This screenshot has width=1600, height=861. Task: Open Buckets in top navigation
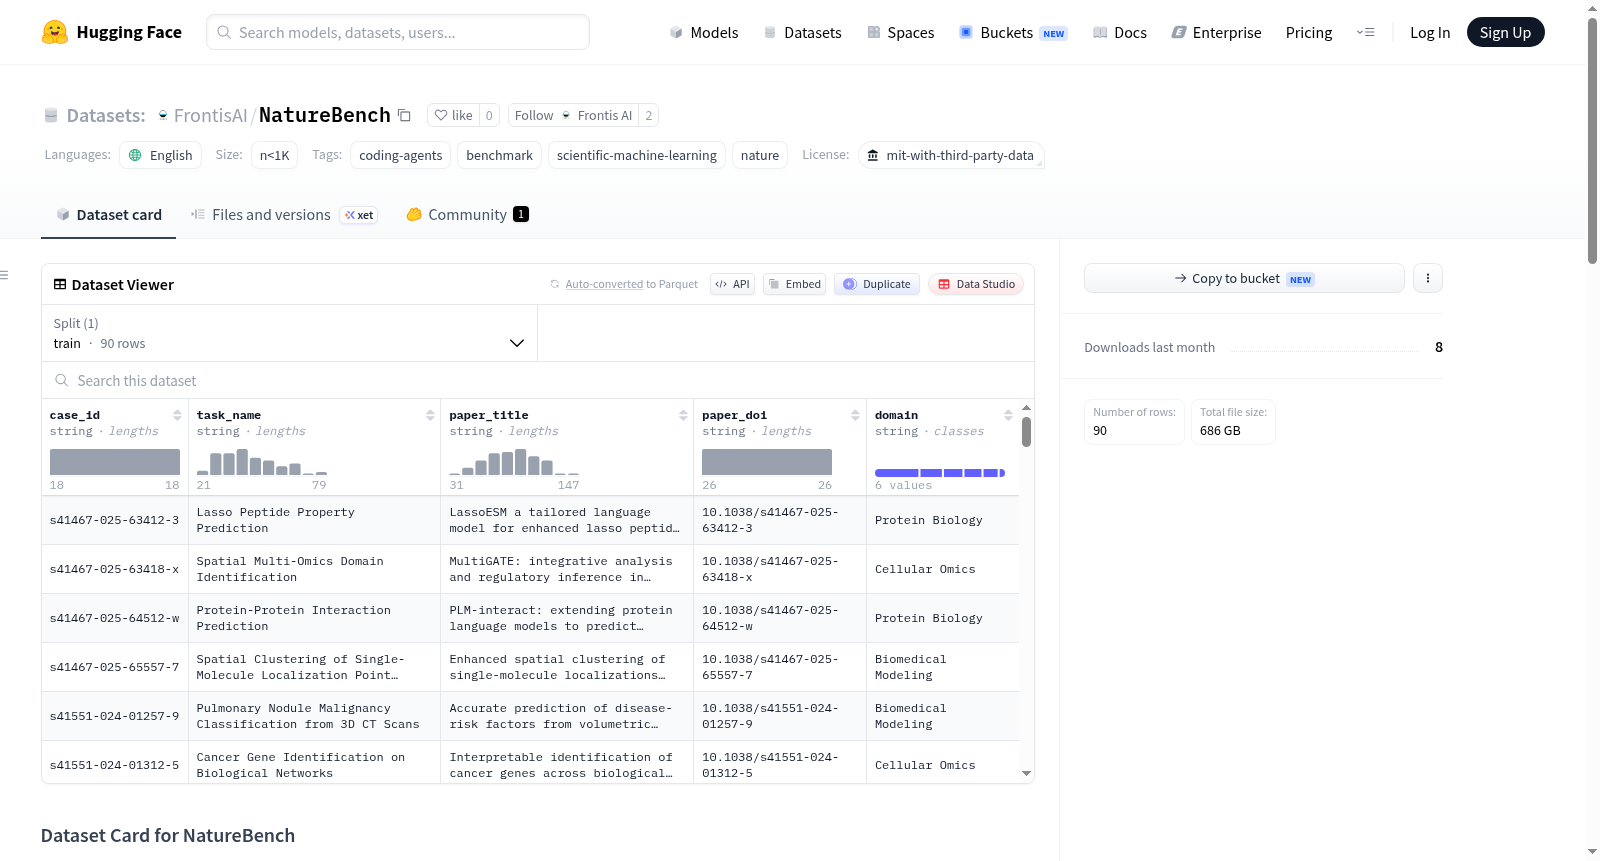1013,32
